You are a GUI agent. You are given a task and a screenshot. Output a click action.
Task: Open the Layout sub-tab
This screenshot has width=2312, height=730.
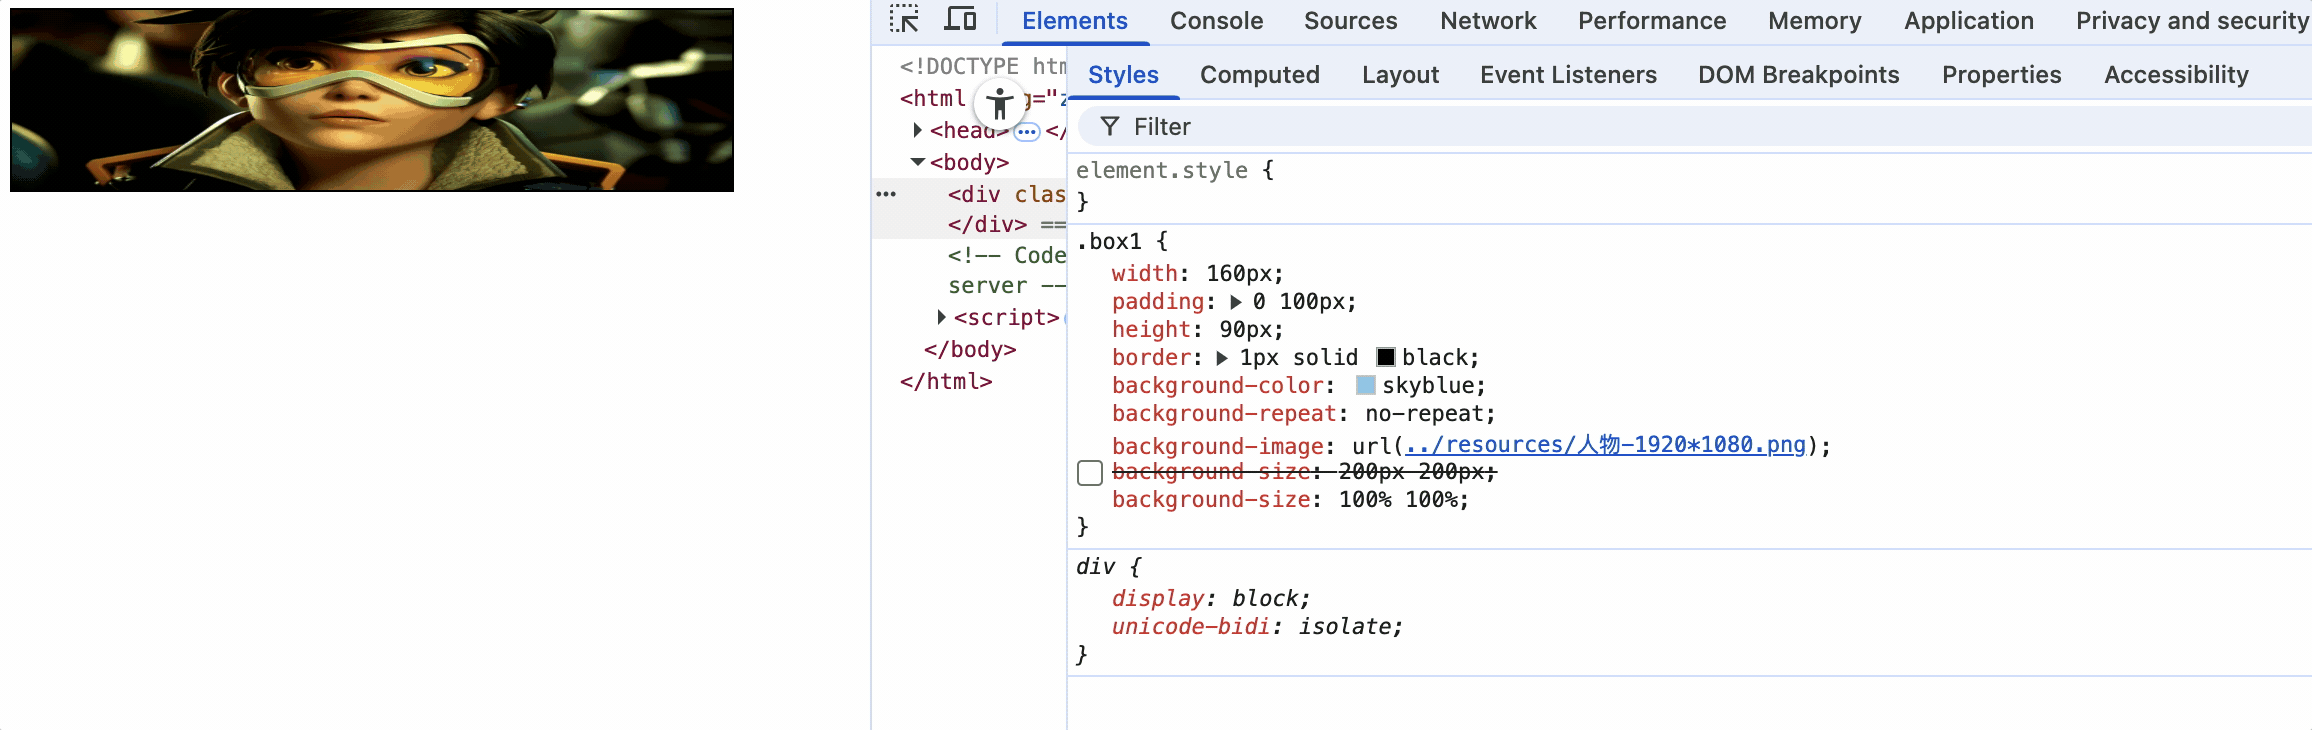click(x=1400, y=75)
